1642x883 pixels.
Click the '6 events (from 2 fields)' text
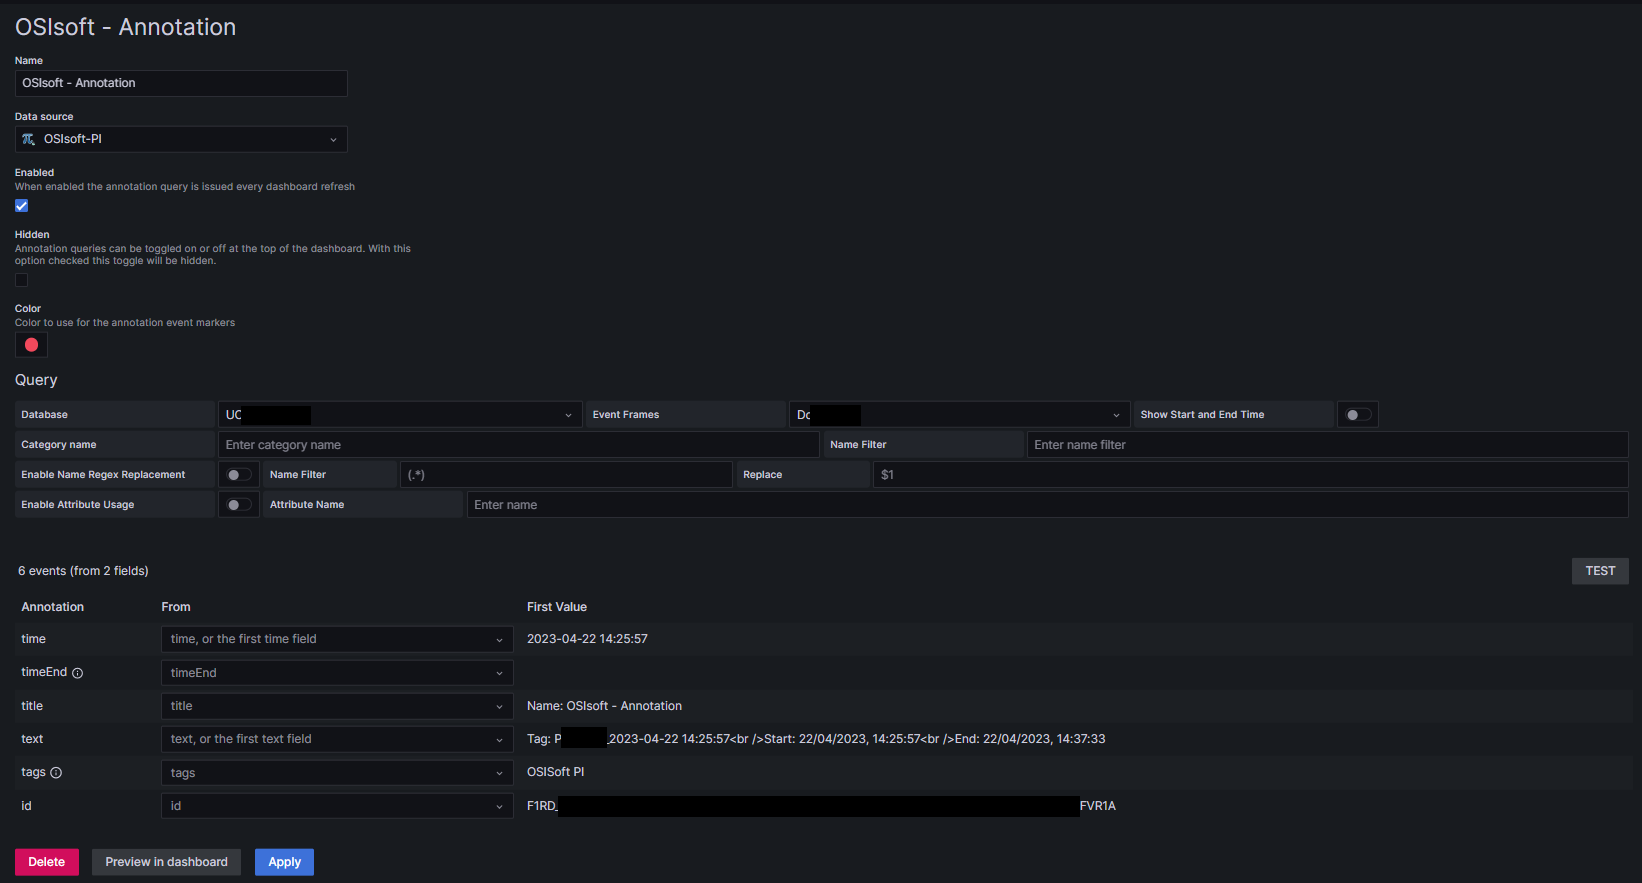tap(83, 571)
